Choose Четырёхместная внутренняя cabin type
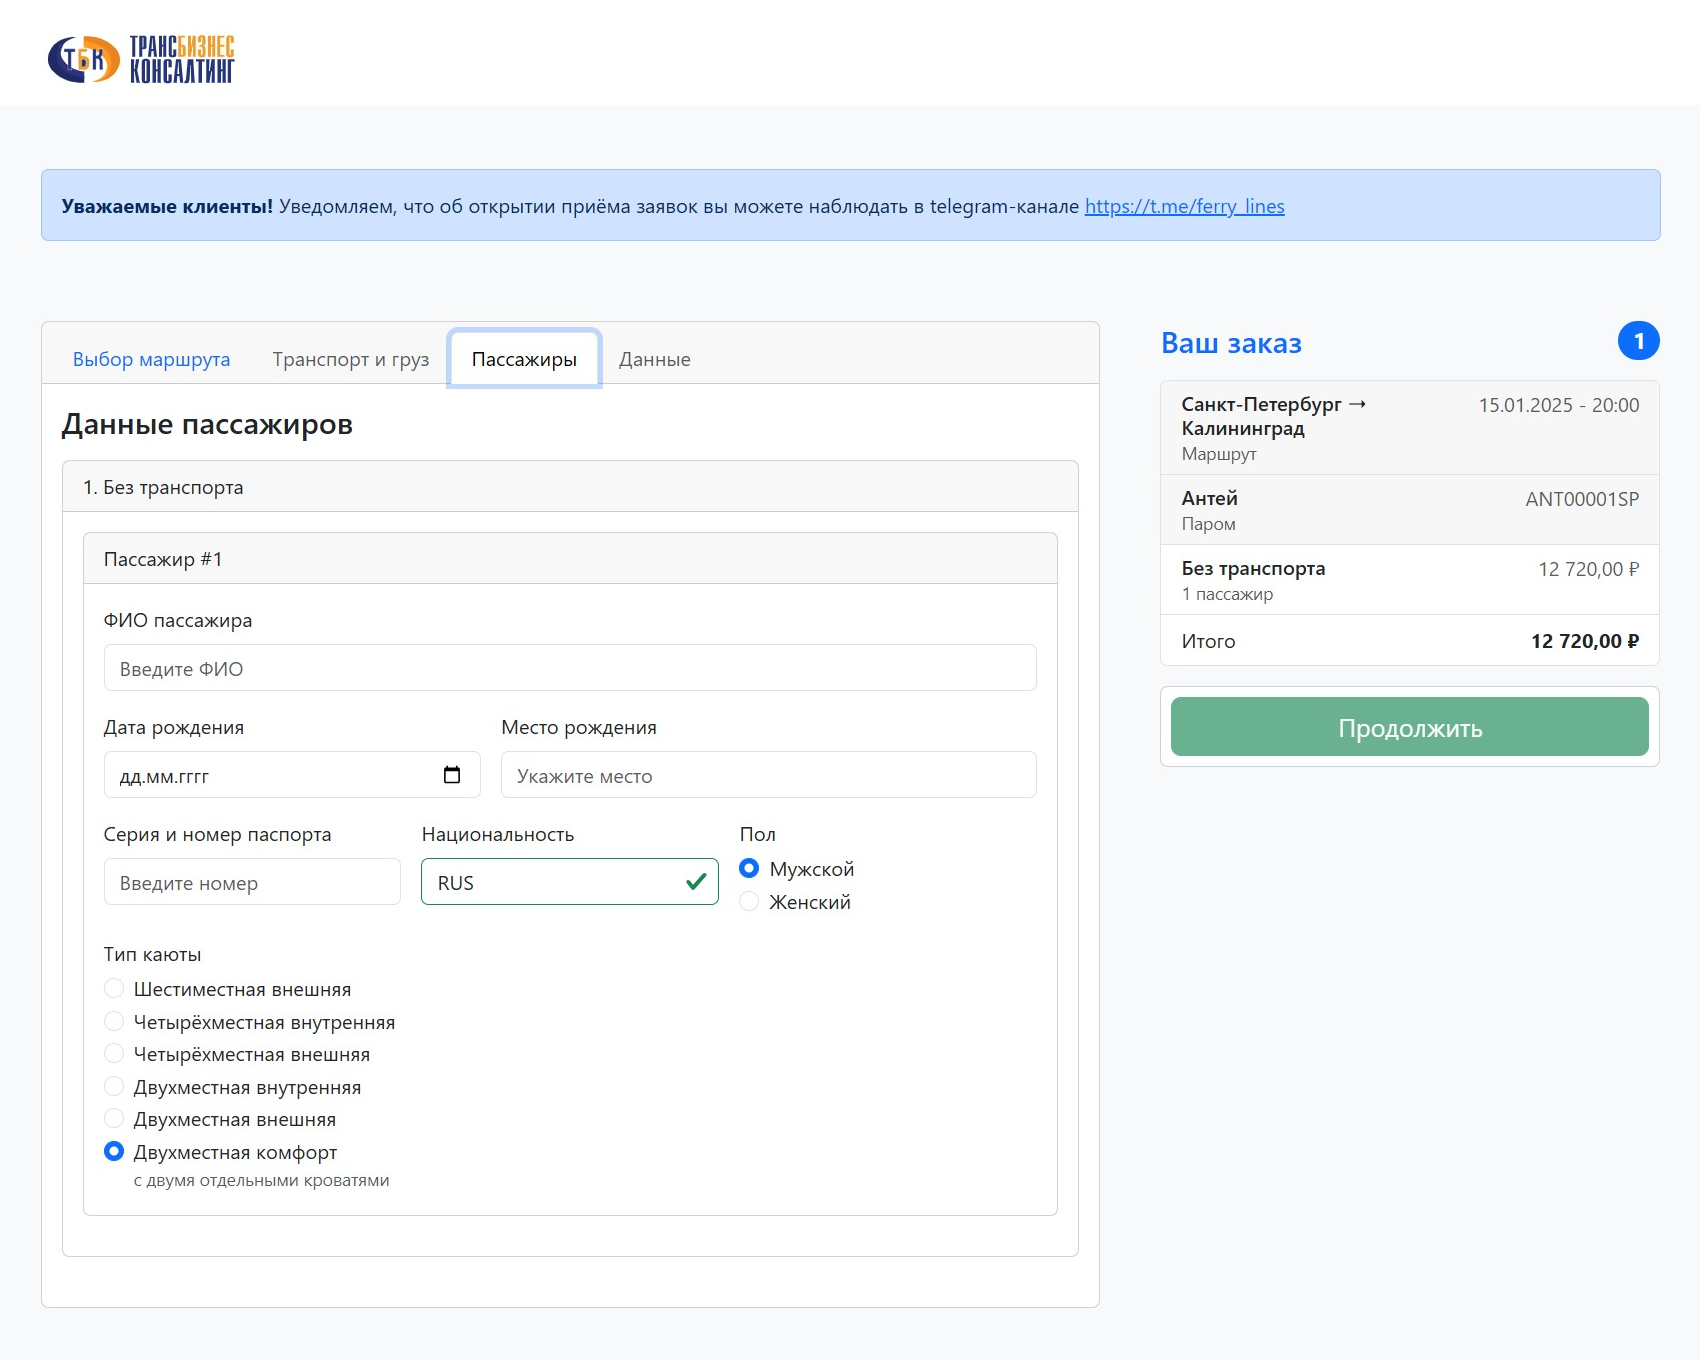This screenshot has height=1360, width=1700. [x=114, y=1021]
